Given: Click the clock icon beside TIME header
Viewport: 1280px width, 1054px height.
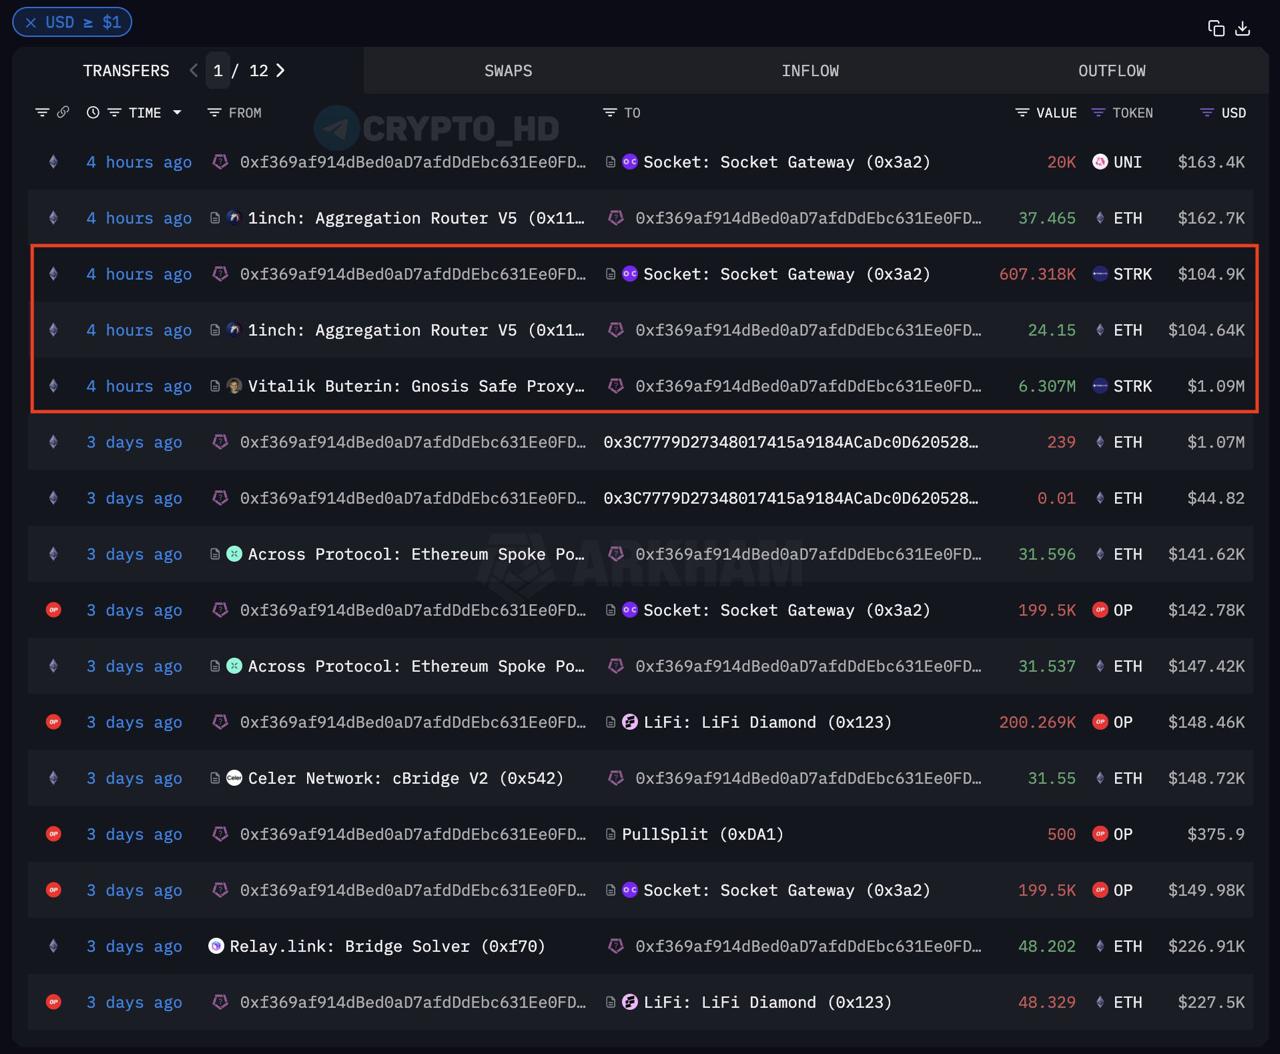Looking at the screenshot, I should tap(93, 113).
